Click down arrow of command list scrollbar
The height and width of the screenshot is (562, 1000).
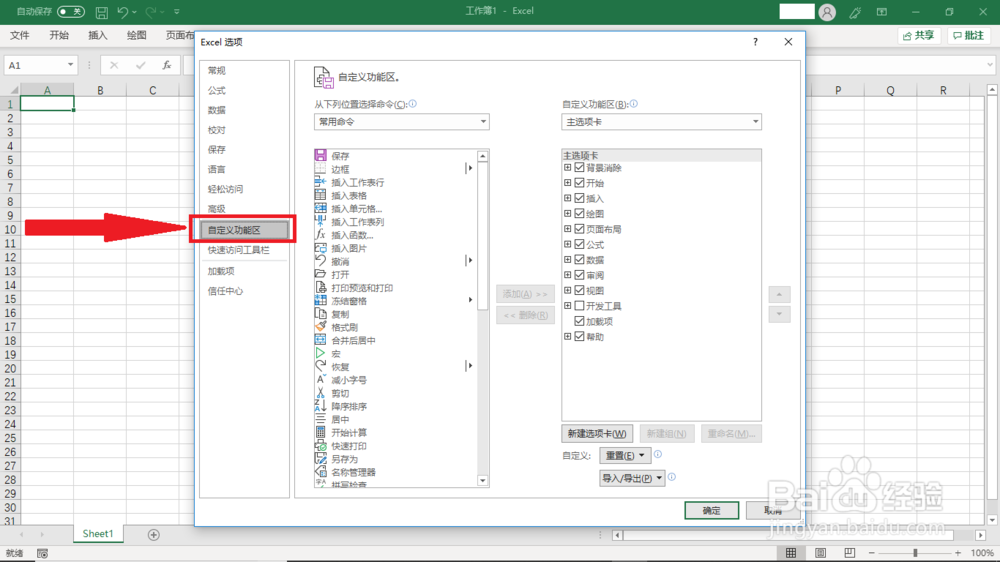point(483,481)
